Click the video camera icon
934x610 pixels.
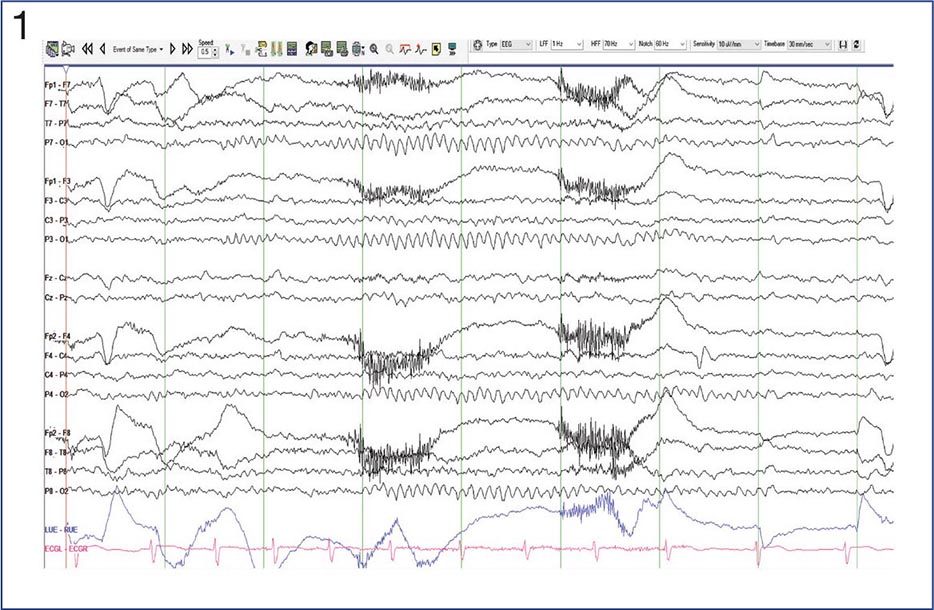[68, 49]
